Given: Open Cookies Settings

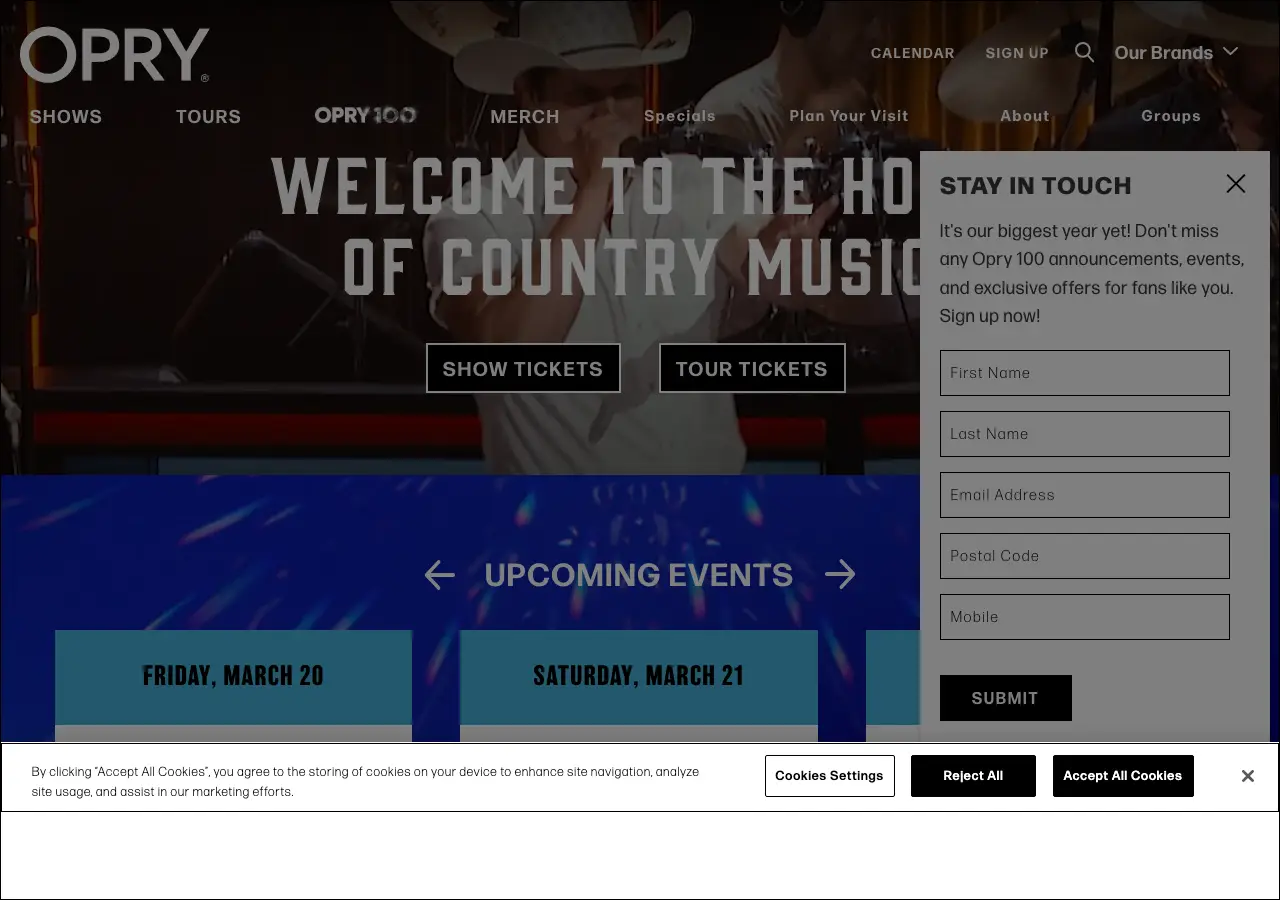Looking at the screenshot, I should pyautogui.click(x=830, y=776).
